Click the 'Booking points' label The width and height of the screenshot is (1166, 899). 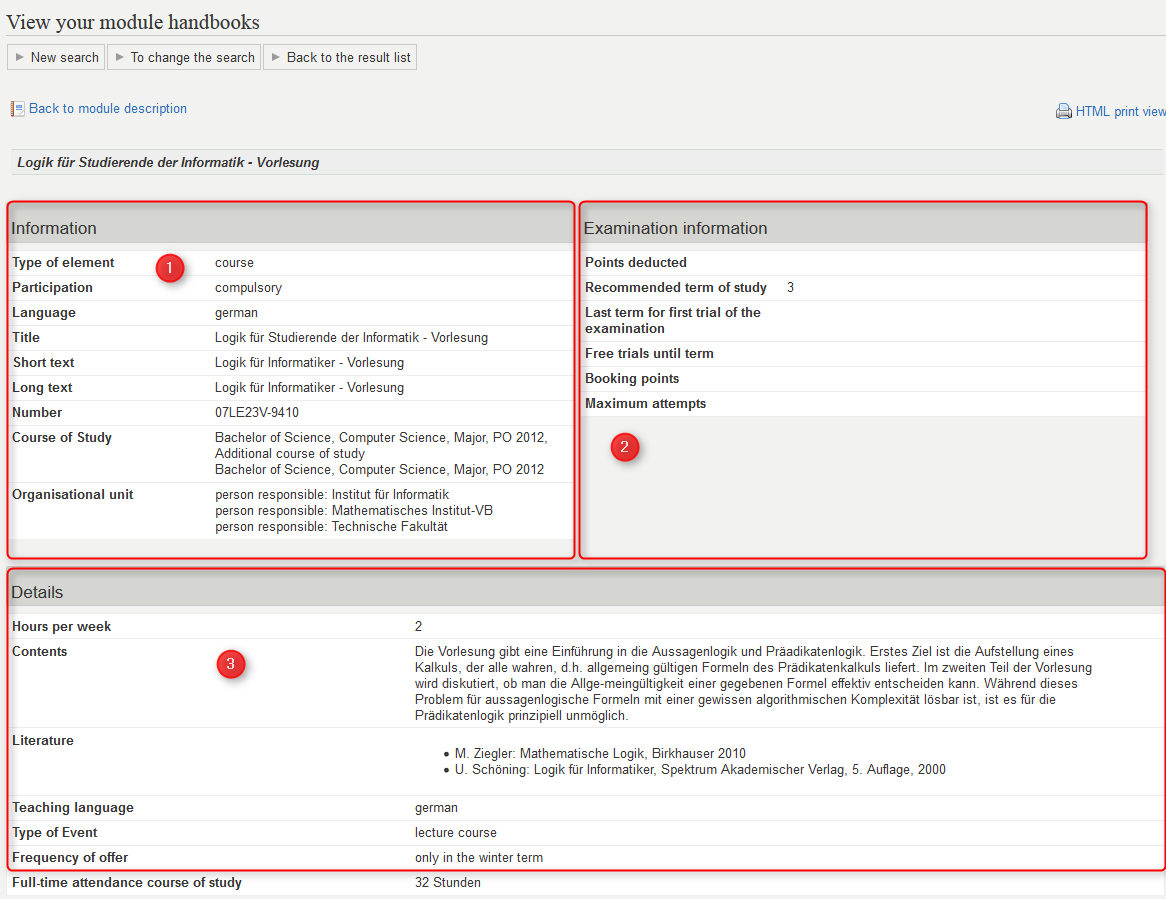pyautogui.click(x=632, y=378)
